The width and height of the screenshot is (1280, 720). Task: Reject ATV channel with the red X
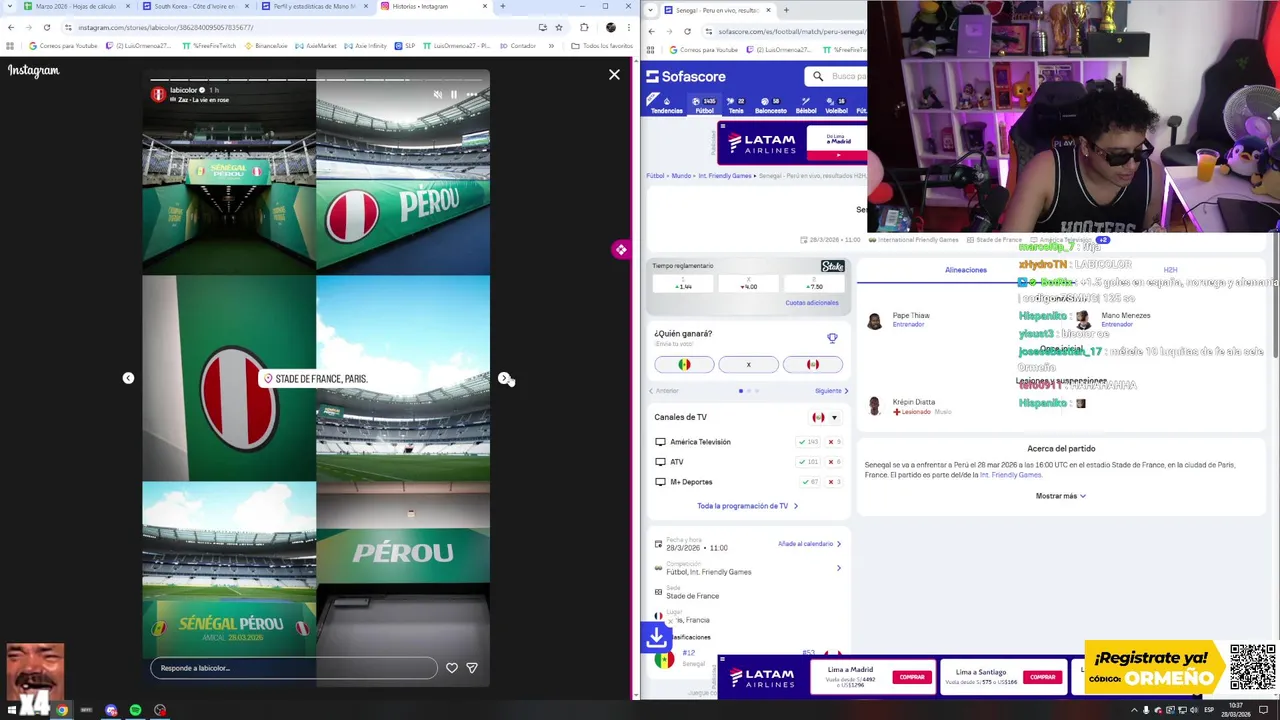coord(834,462)
